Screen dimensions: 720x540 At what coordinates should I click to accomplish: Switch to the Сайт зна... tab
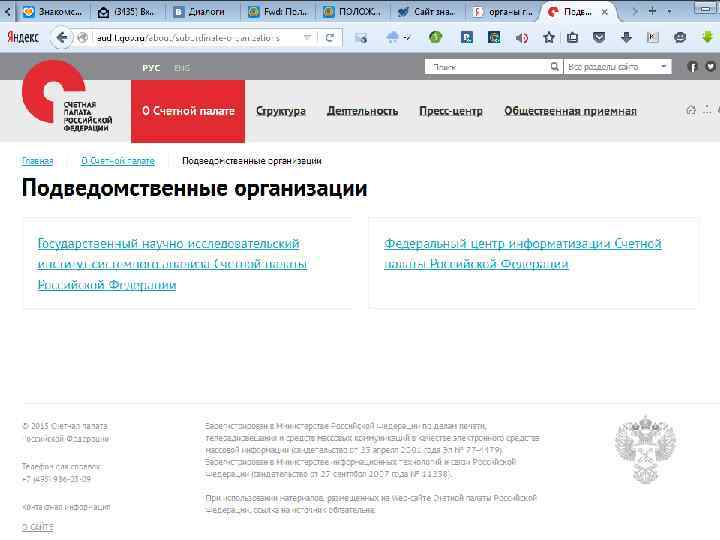pyautogui.click(x=427, y=12)
